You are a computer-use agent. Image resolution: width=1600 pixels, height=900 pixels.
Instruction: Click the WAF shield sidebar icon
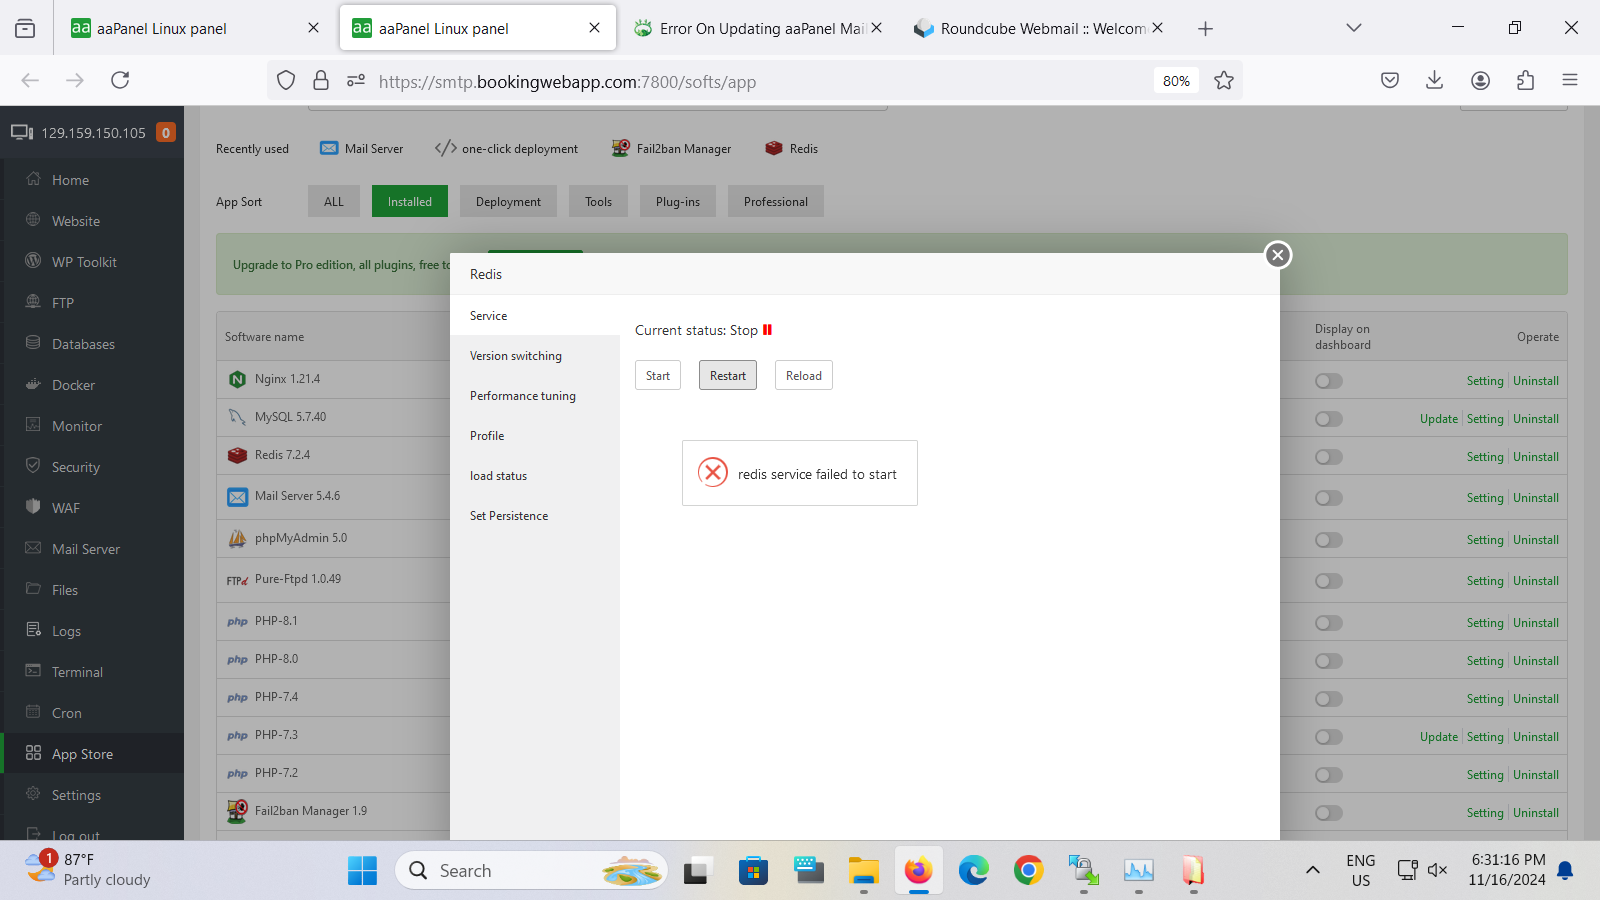coord(33,507)
